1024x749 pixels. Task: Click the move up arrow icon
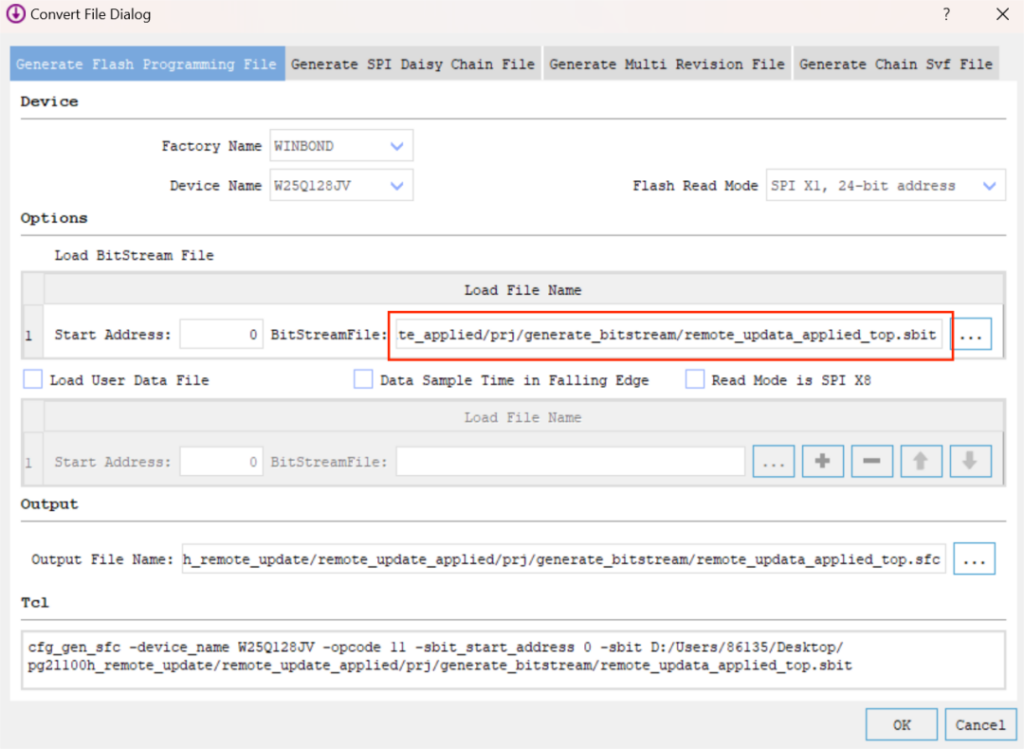(x=921, y=461)
